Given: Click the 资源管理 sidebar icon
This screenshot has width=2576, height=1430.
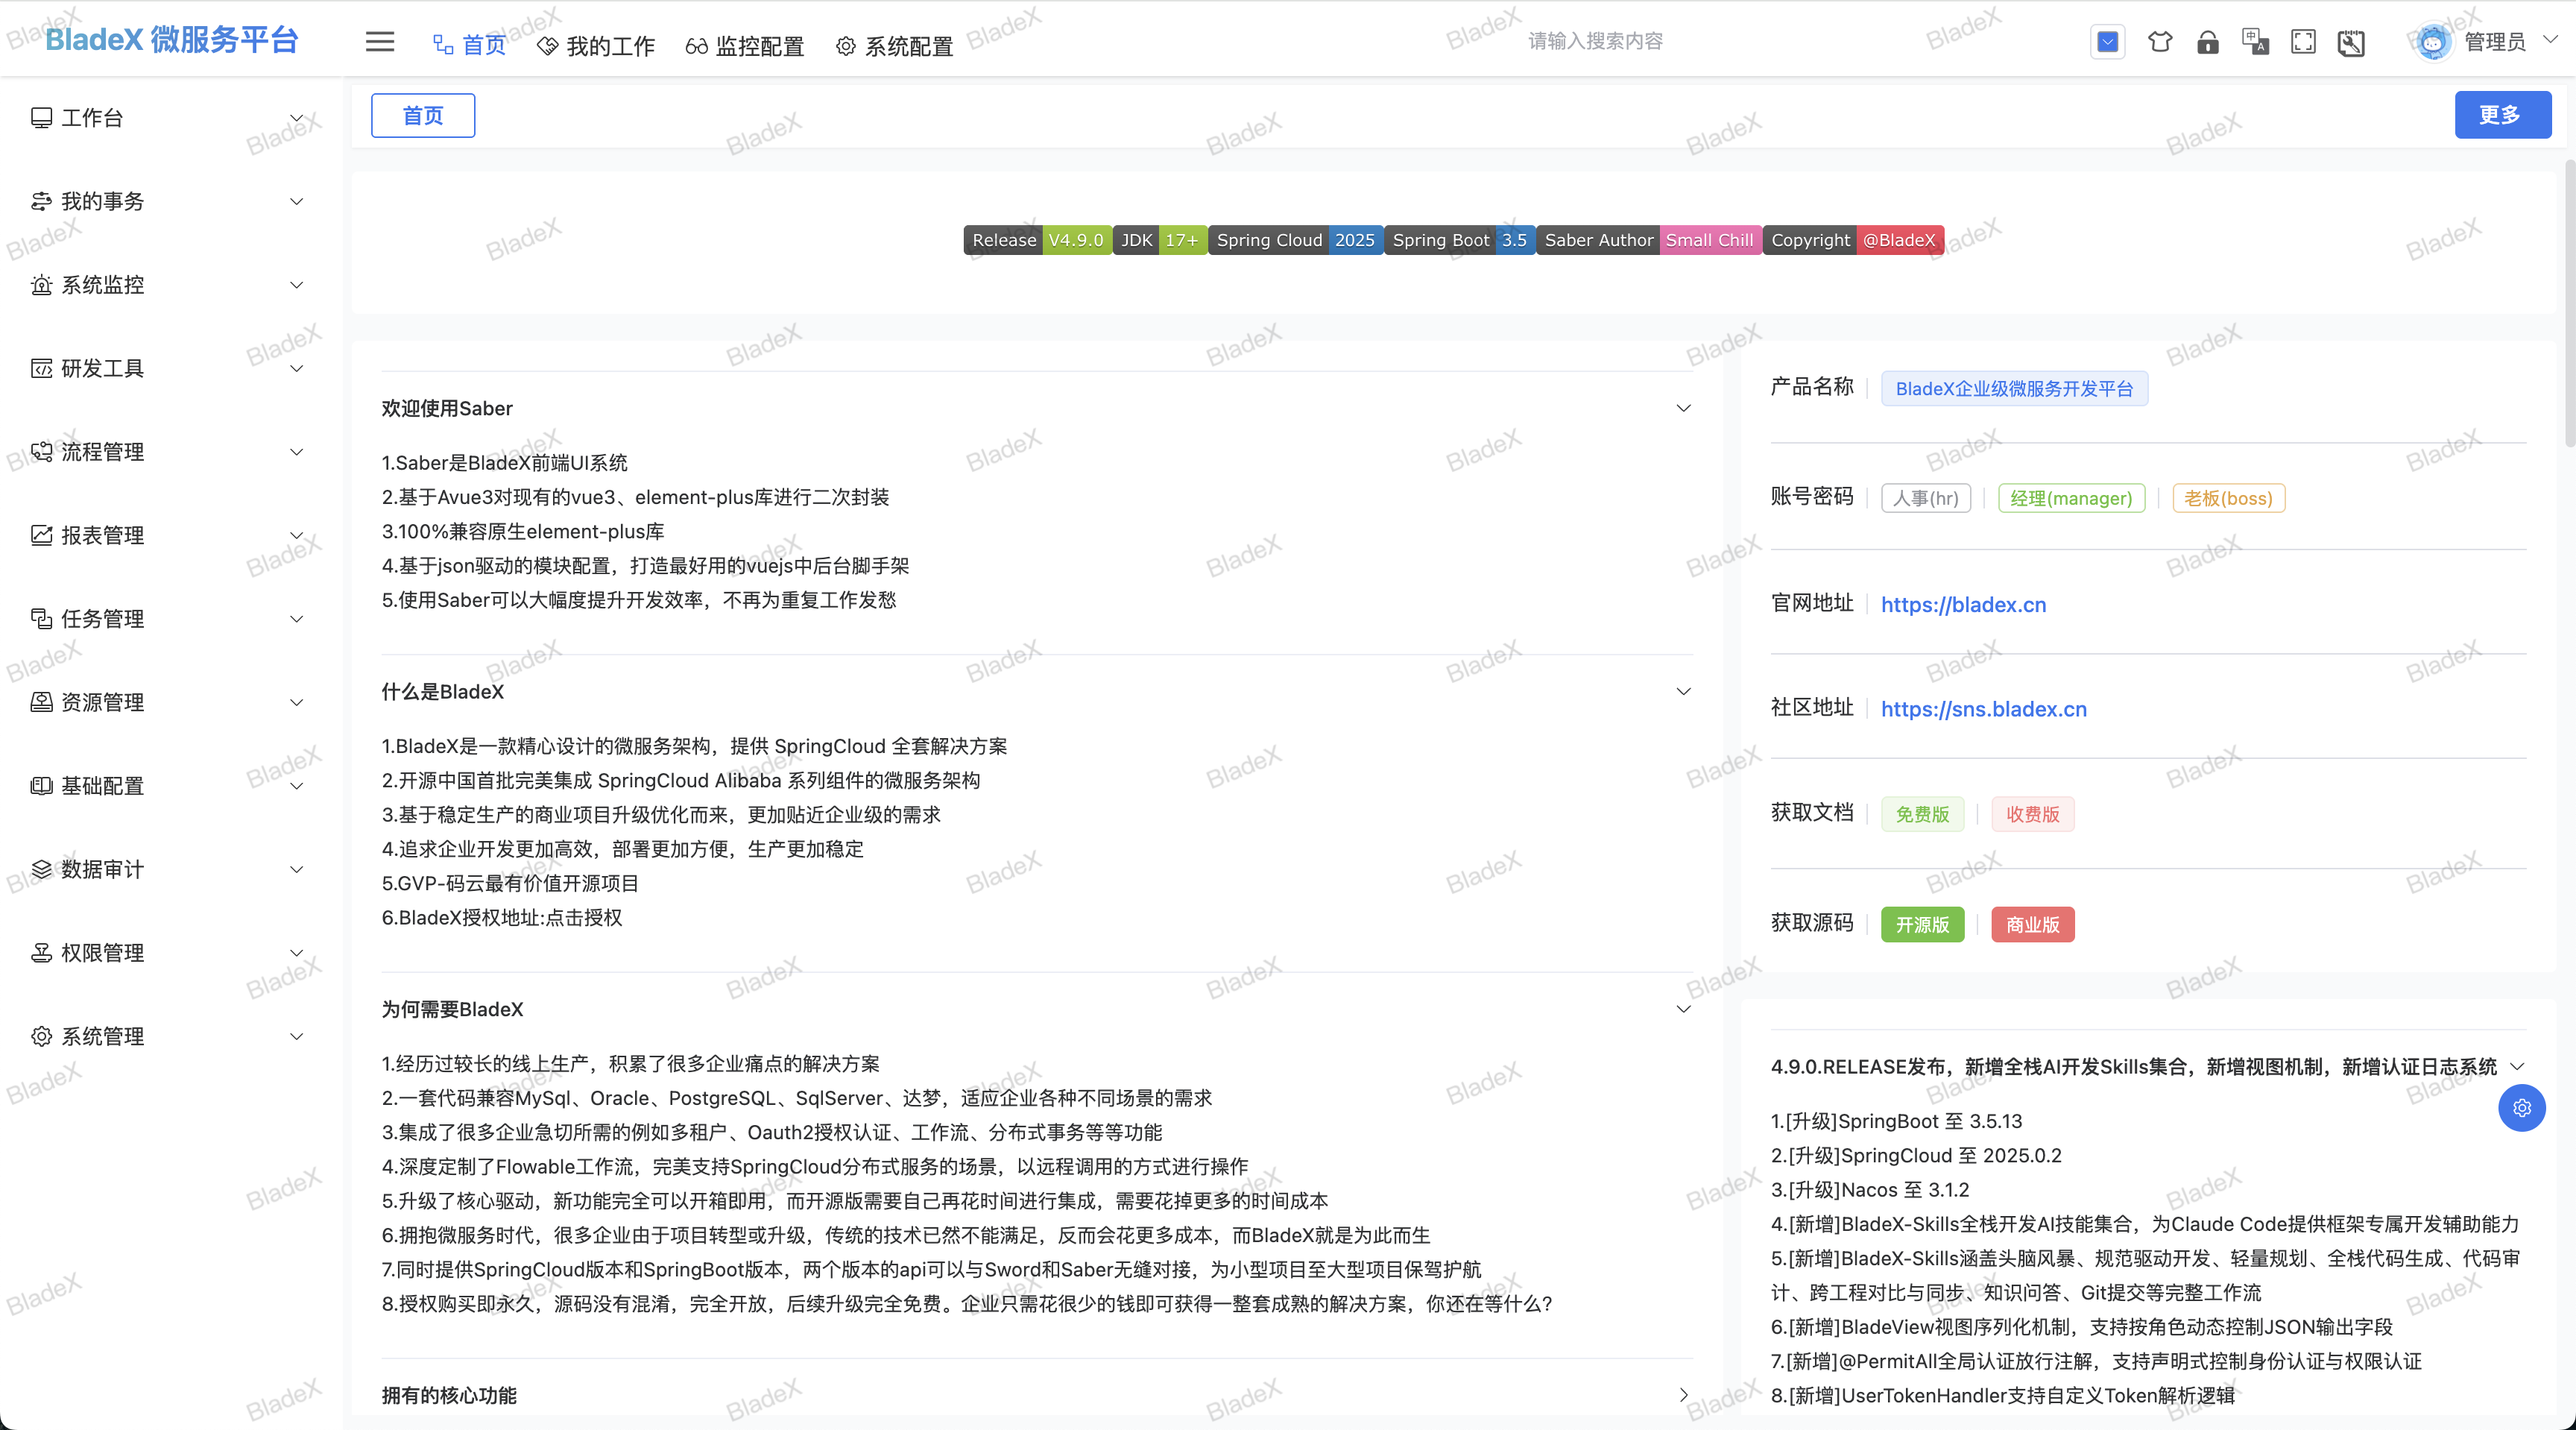Looking at the screenshot, I should (41, 702).
